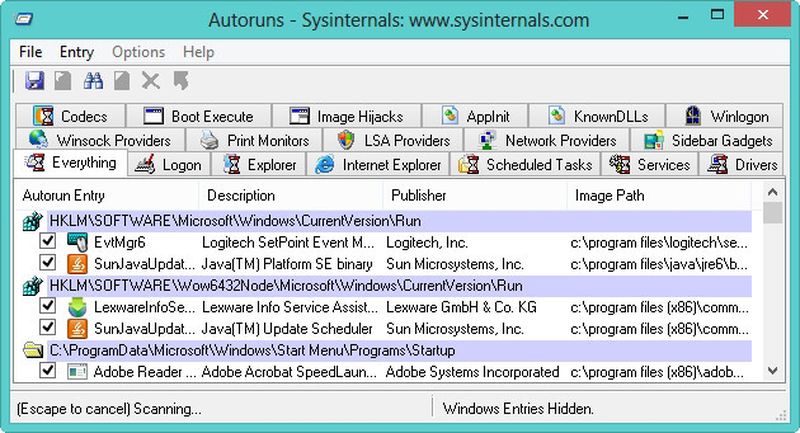The image size is (800, 433).
Task: Click the Save toolbar icon
Action: (x=35, y=81)
